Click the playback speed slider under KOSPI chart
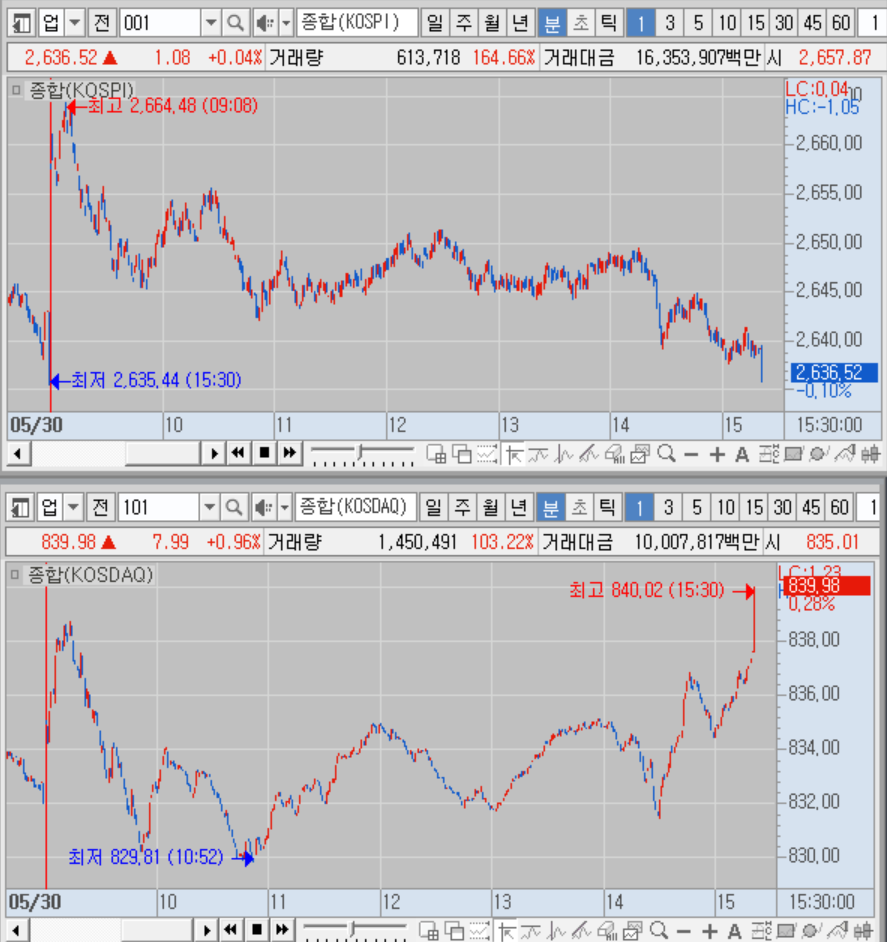This screenshot has height=942, width=887. pos(362,454)
